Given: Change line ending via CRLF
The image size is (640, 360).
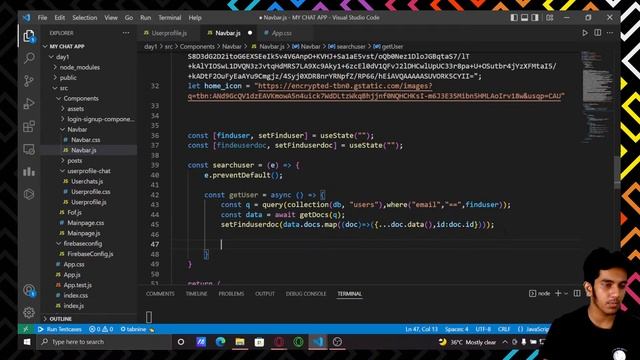Looking at the screenshot, I should 504,329.
